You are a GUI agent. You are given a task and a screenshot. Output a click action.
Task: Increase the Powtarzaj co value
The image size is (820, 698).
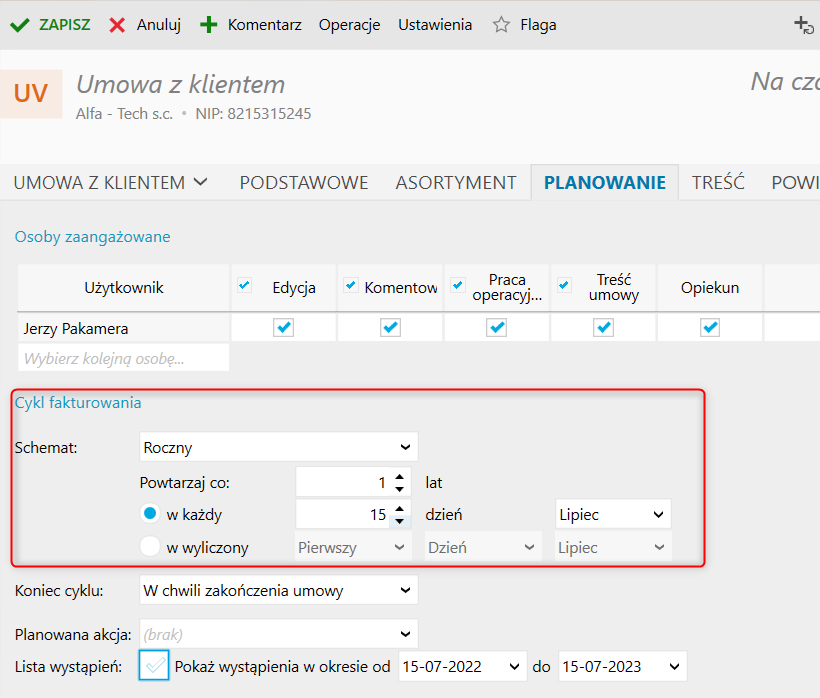click(x=400, y=477)
